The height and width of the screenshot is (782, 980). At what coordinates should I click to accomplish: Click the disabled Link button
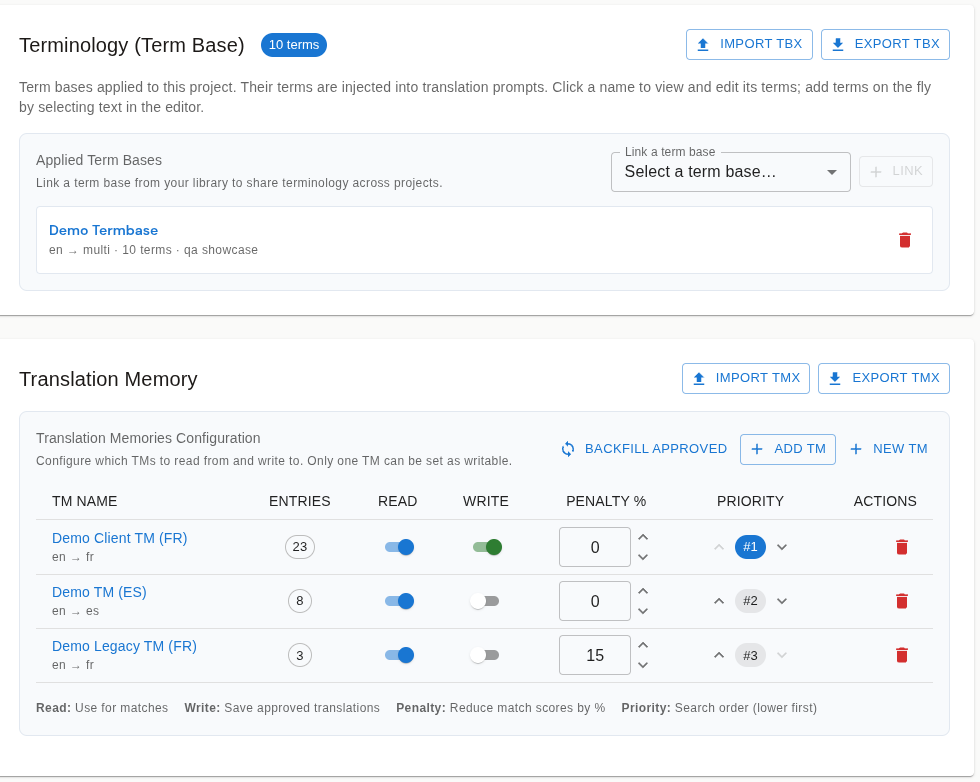click(x=896, y=171)
